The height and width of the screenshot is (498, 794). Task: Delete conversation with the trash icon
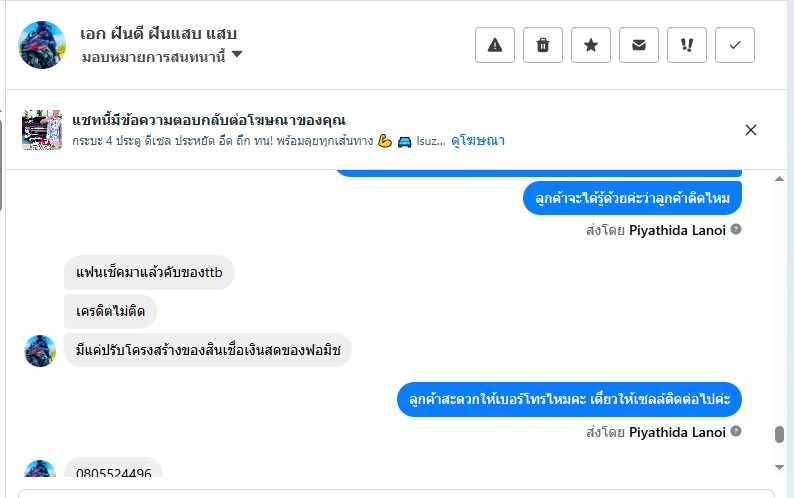[543, 45]
